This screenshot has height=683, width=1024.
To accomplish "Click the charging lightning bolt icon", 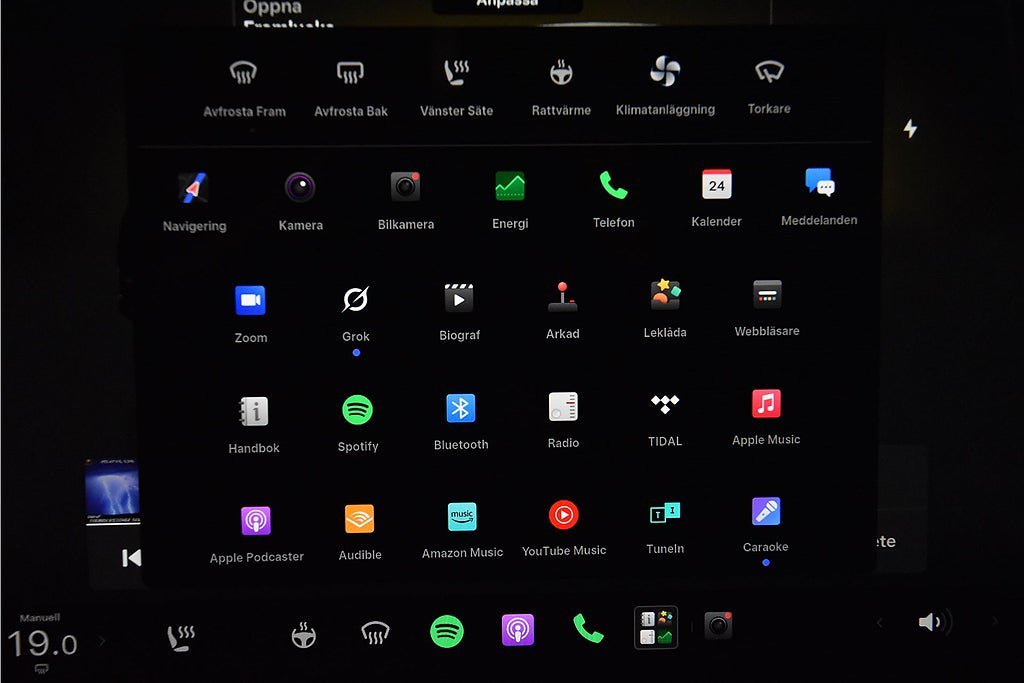I will [910, 128].
